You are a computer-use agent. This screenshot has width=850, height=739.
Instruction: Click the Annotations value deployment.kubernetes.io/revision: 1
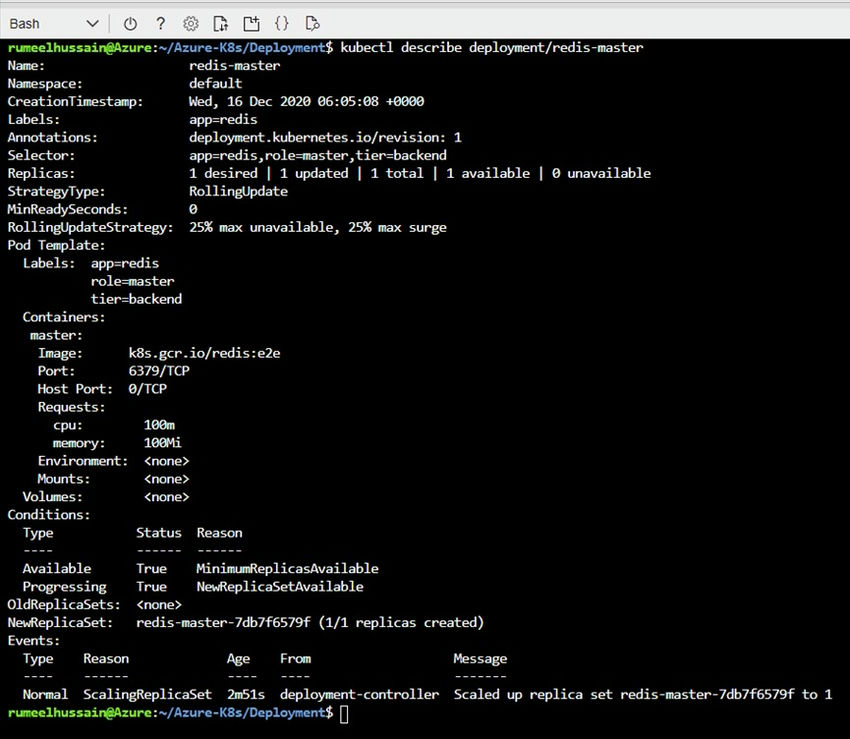click(x=325, y=137)
